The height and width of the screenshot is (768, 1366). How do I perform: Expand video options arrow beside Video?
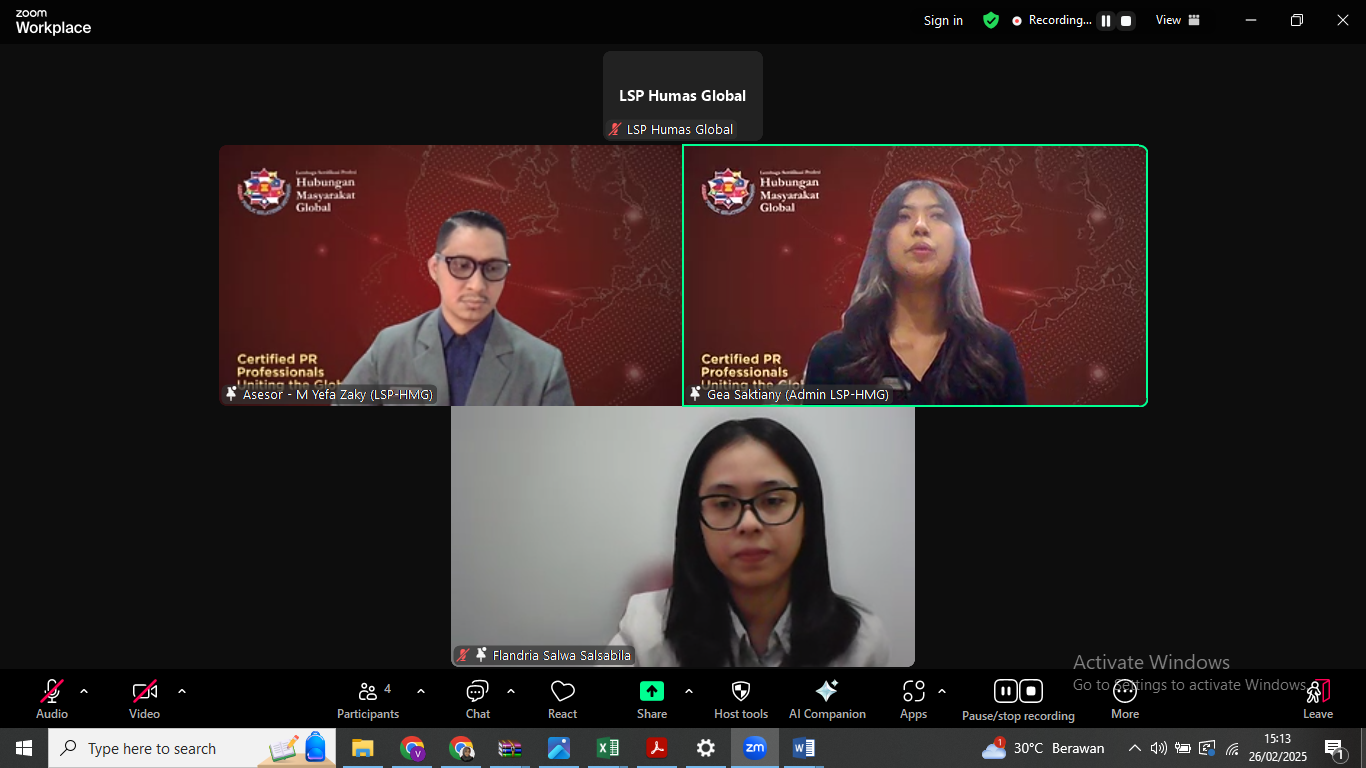click(x=182, y=691)
